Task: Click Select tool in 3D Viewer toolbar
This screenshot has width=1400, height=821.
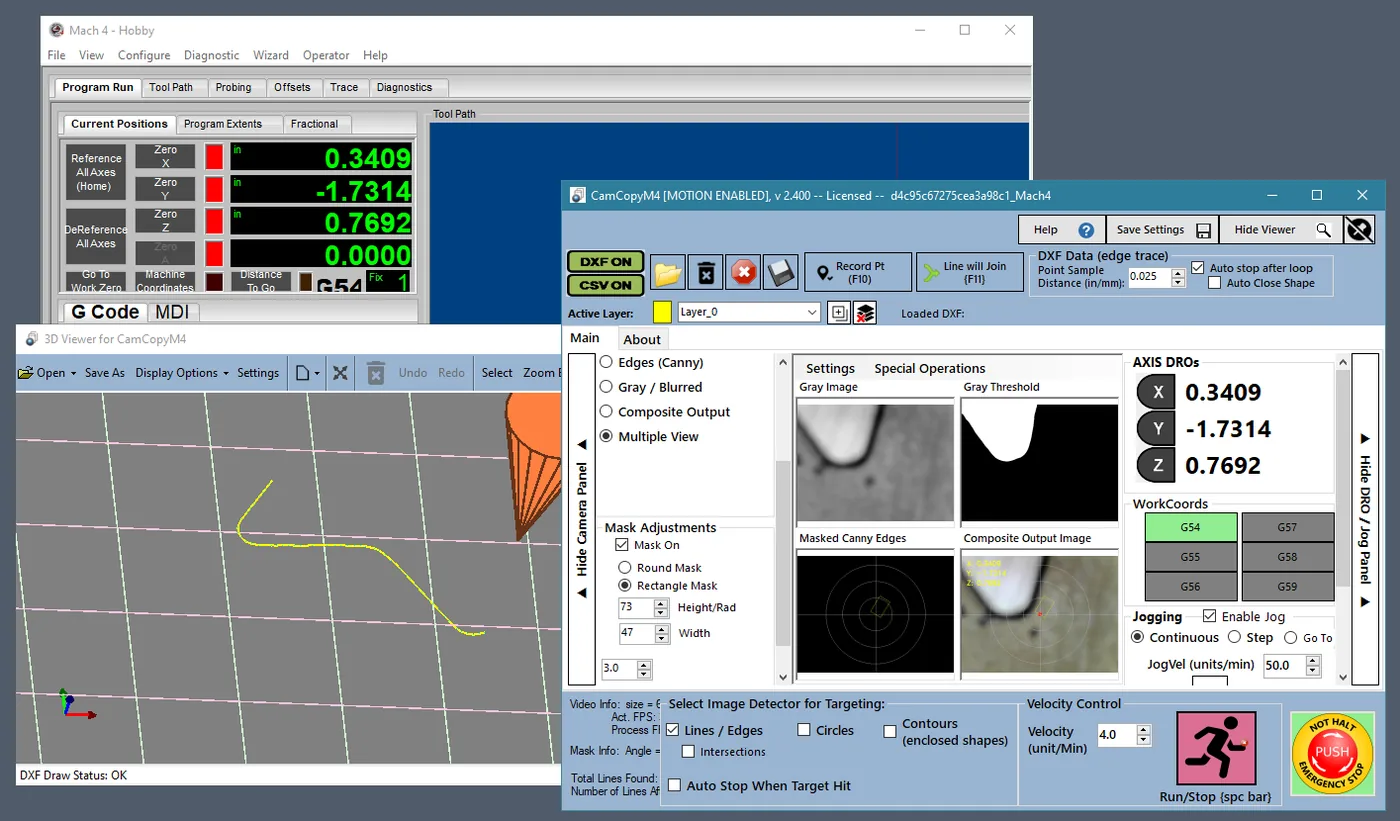Action: (497, 373)
